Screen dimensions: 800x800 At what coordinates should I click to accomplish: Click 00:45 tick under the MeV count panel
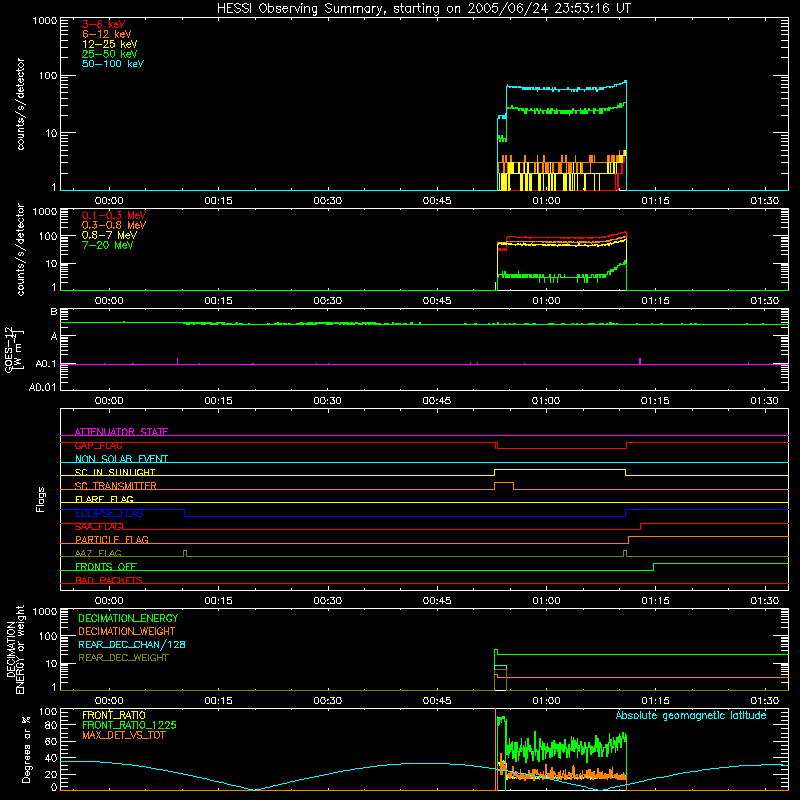[x=437, y=301]
